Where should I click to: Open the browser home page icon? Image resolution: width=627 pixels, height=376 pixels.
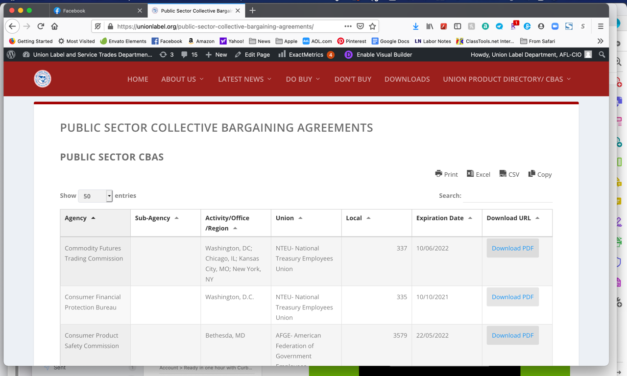pyautogui.click(x=54, y=26)
